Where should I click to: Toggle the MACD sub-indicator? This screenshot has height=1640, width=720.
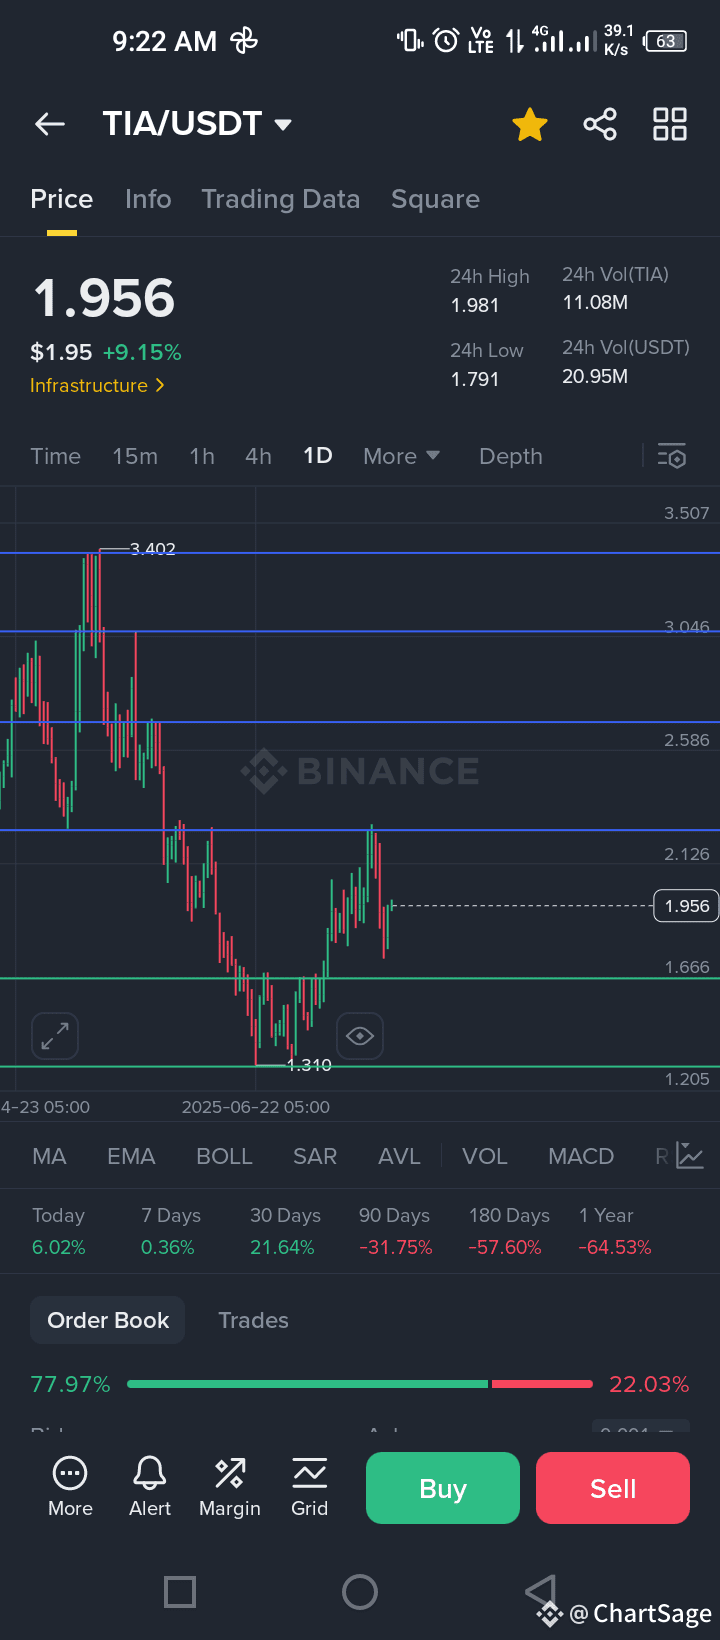pyautogui.click(x=581, y=1156)
